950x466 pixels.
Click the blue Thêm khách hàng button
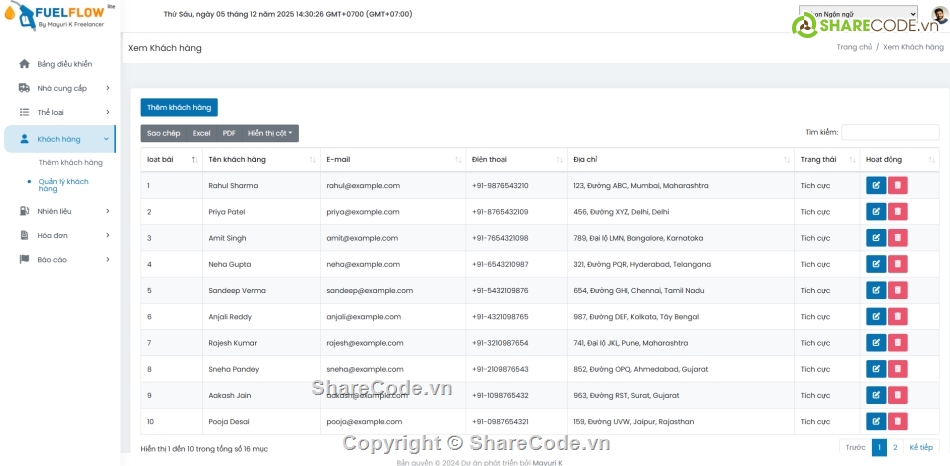point(179,107)
